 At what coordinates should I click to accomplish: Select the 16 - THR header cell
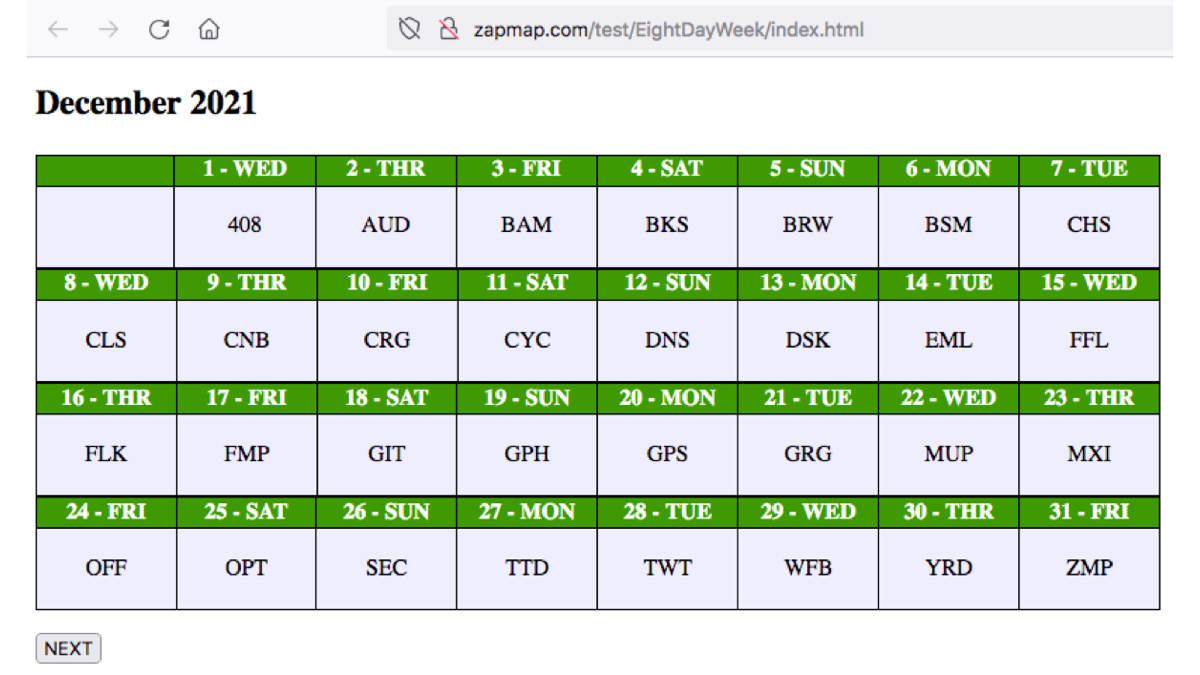tap(106, 398)
